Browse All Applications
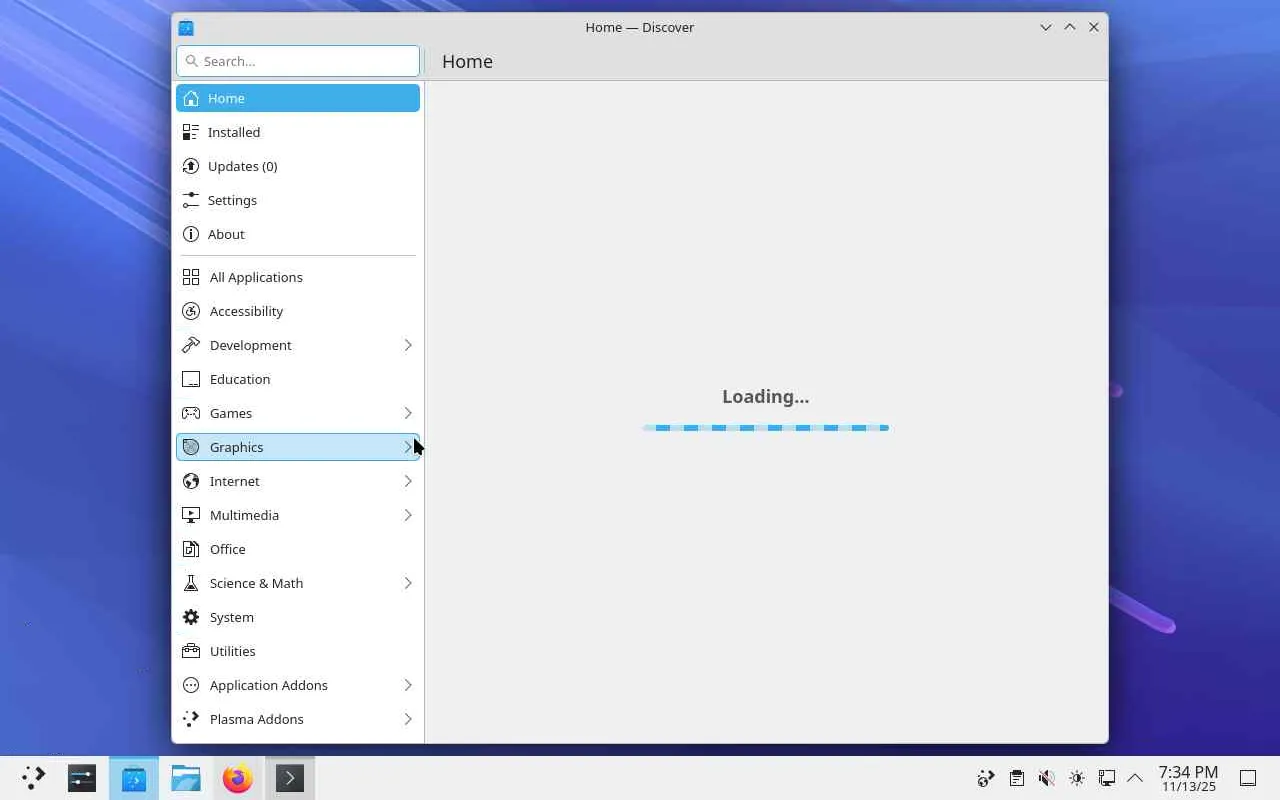1280x800 pixels. (298, 277)
